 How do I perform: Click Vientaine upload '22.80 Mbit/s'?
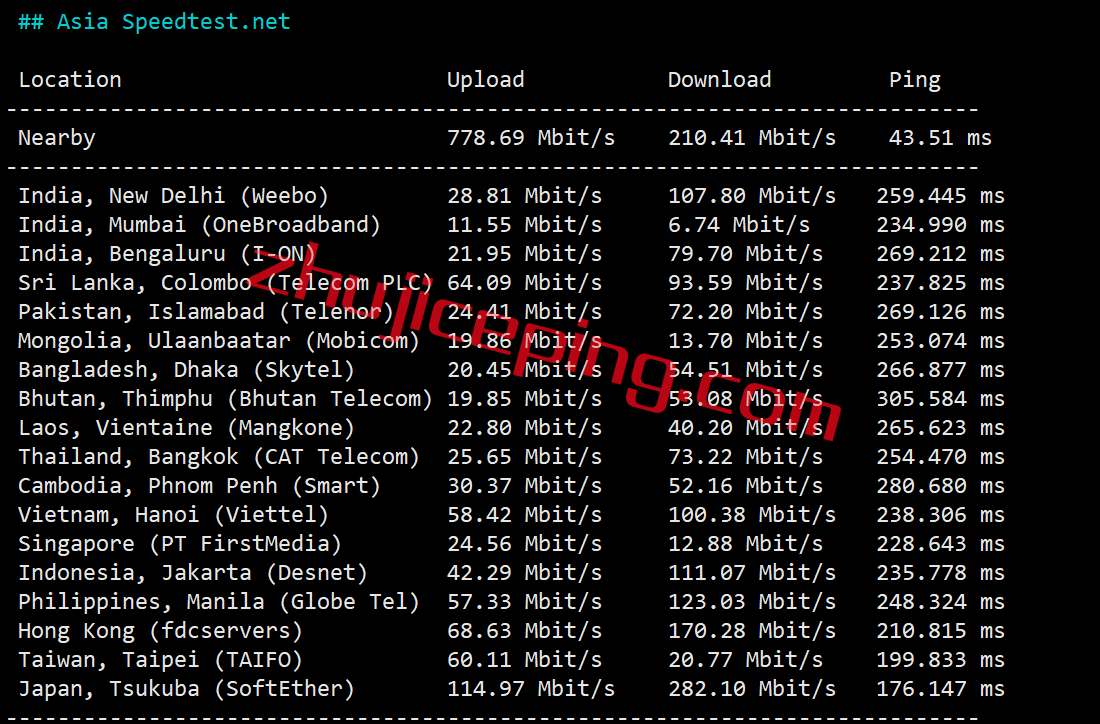525,427
